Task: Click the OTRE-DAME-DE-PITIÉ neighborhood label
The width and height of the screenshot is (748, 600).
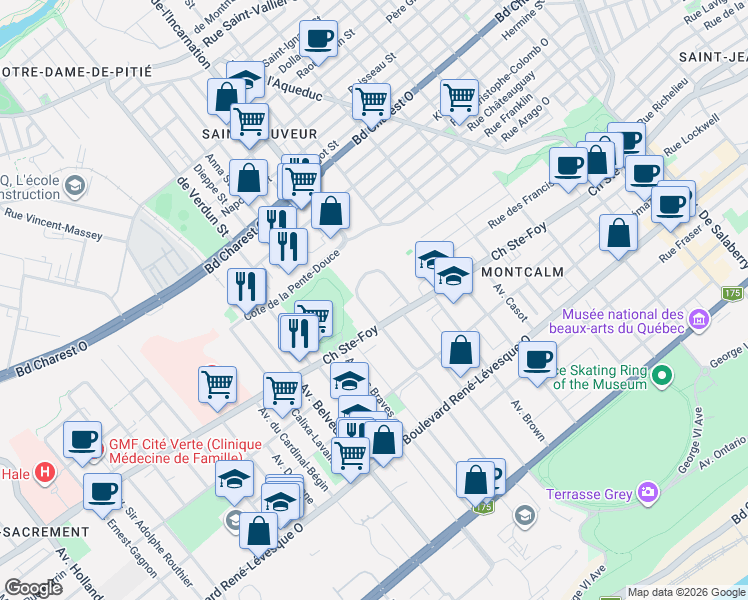Action: point(76,72)
